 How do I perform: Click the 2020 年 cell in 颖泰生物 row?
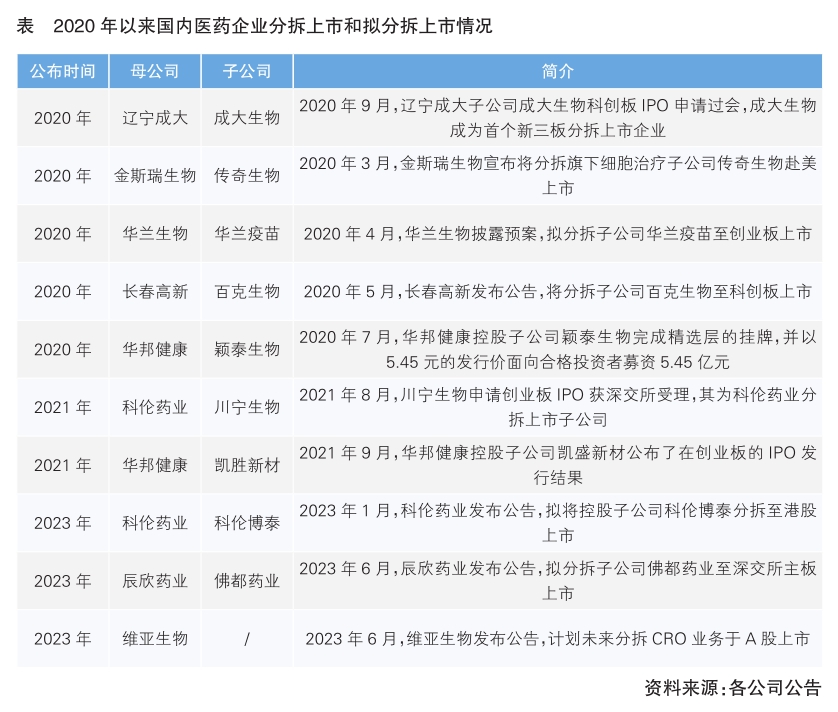point(63,349)
